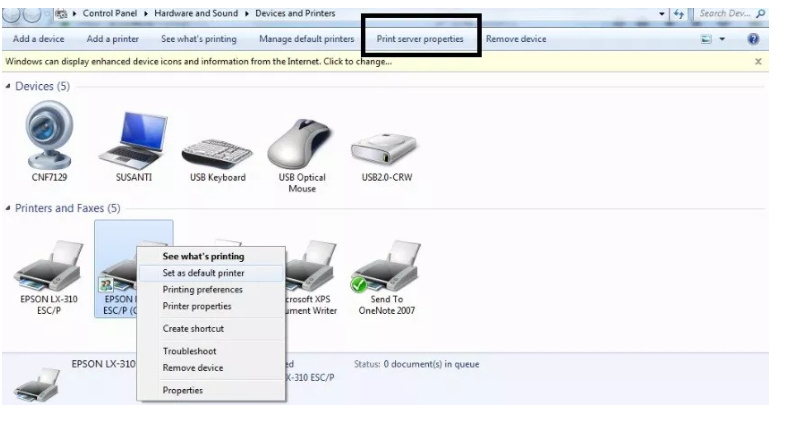Viewport: 787px width, 424px height.
Task: Collapse the Devices (5) group
Action: (10, 87)
